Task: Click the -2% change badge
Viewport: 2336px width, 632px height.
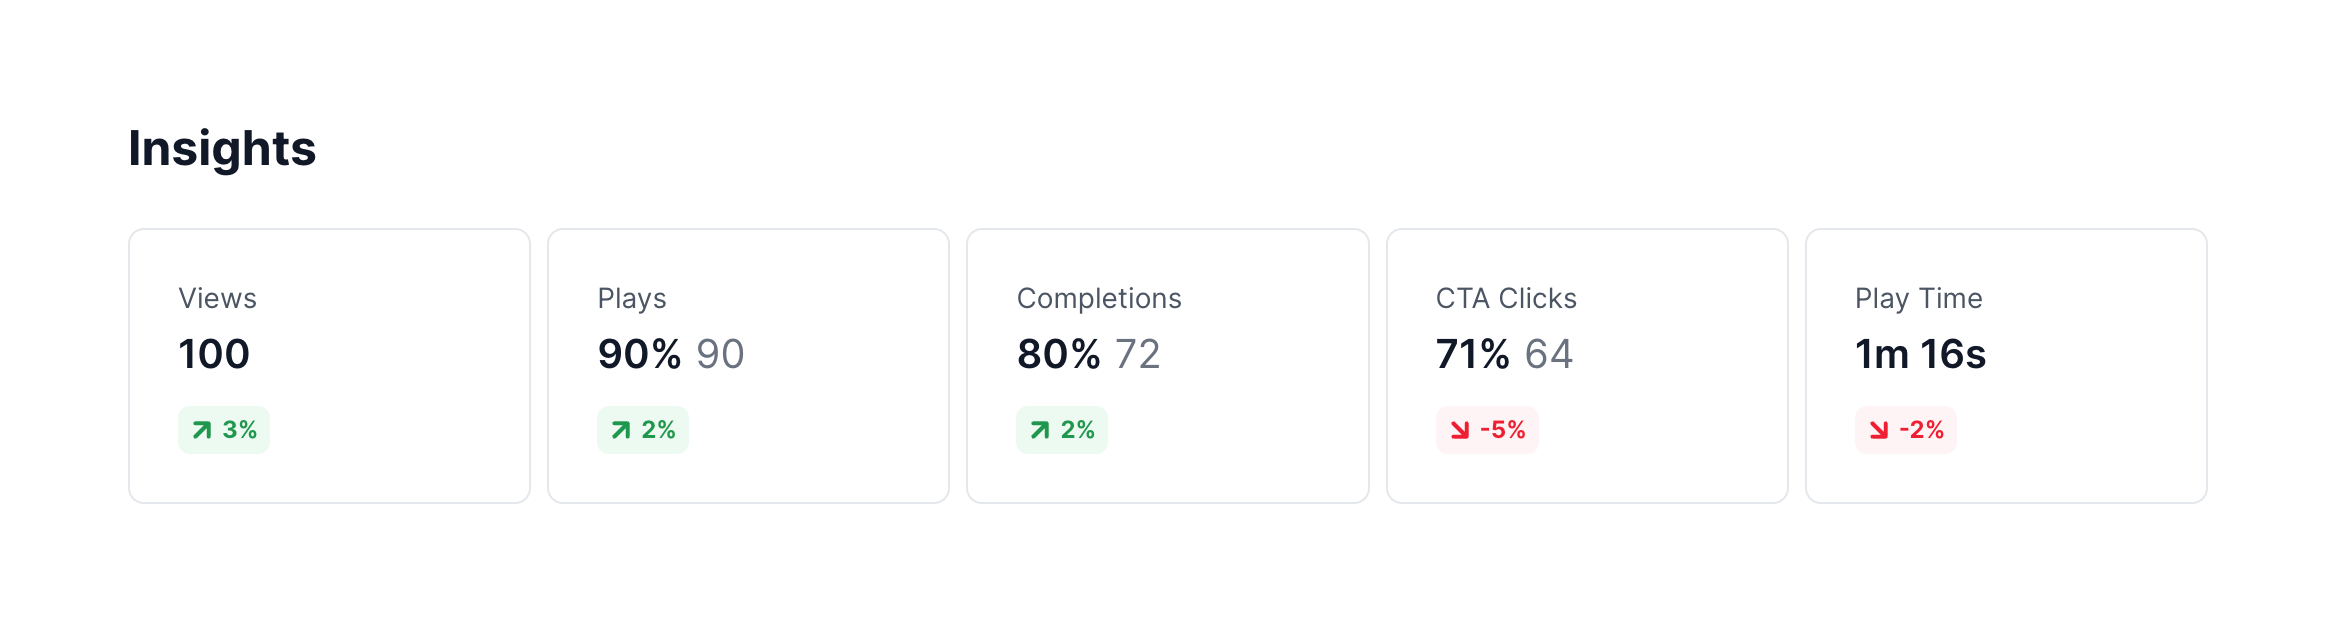Action: coord(1906,430)
